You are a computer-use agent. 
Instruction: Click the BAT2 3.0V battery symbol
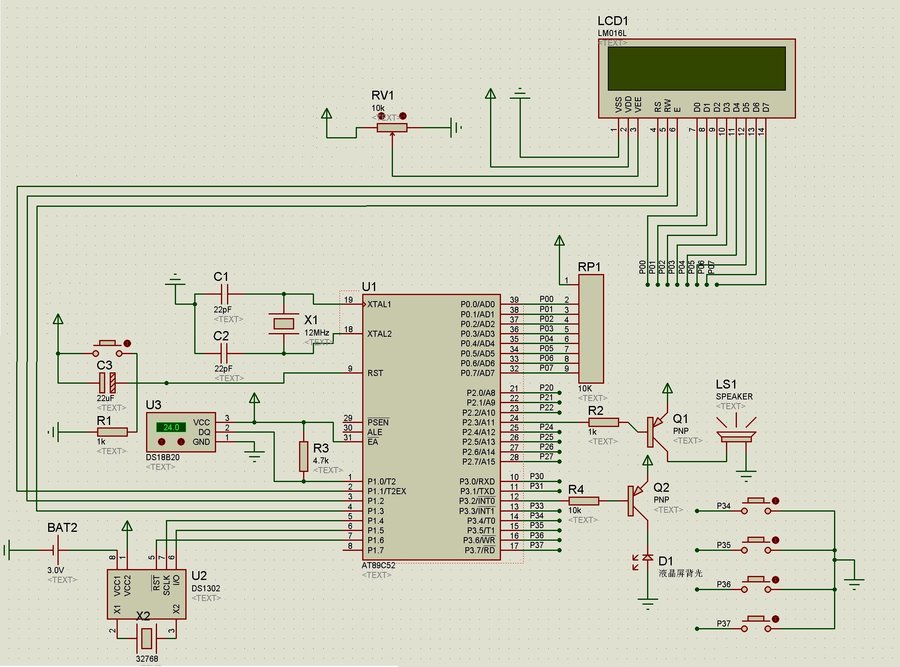pos(56,549)
